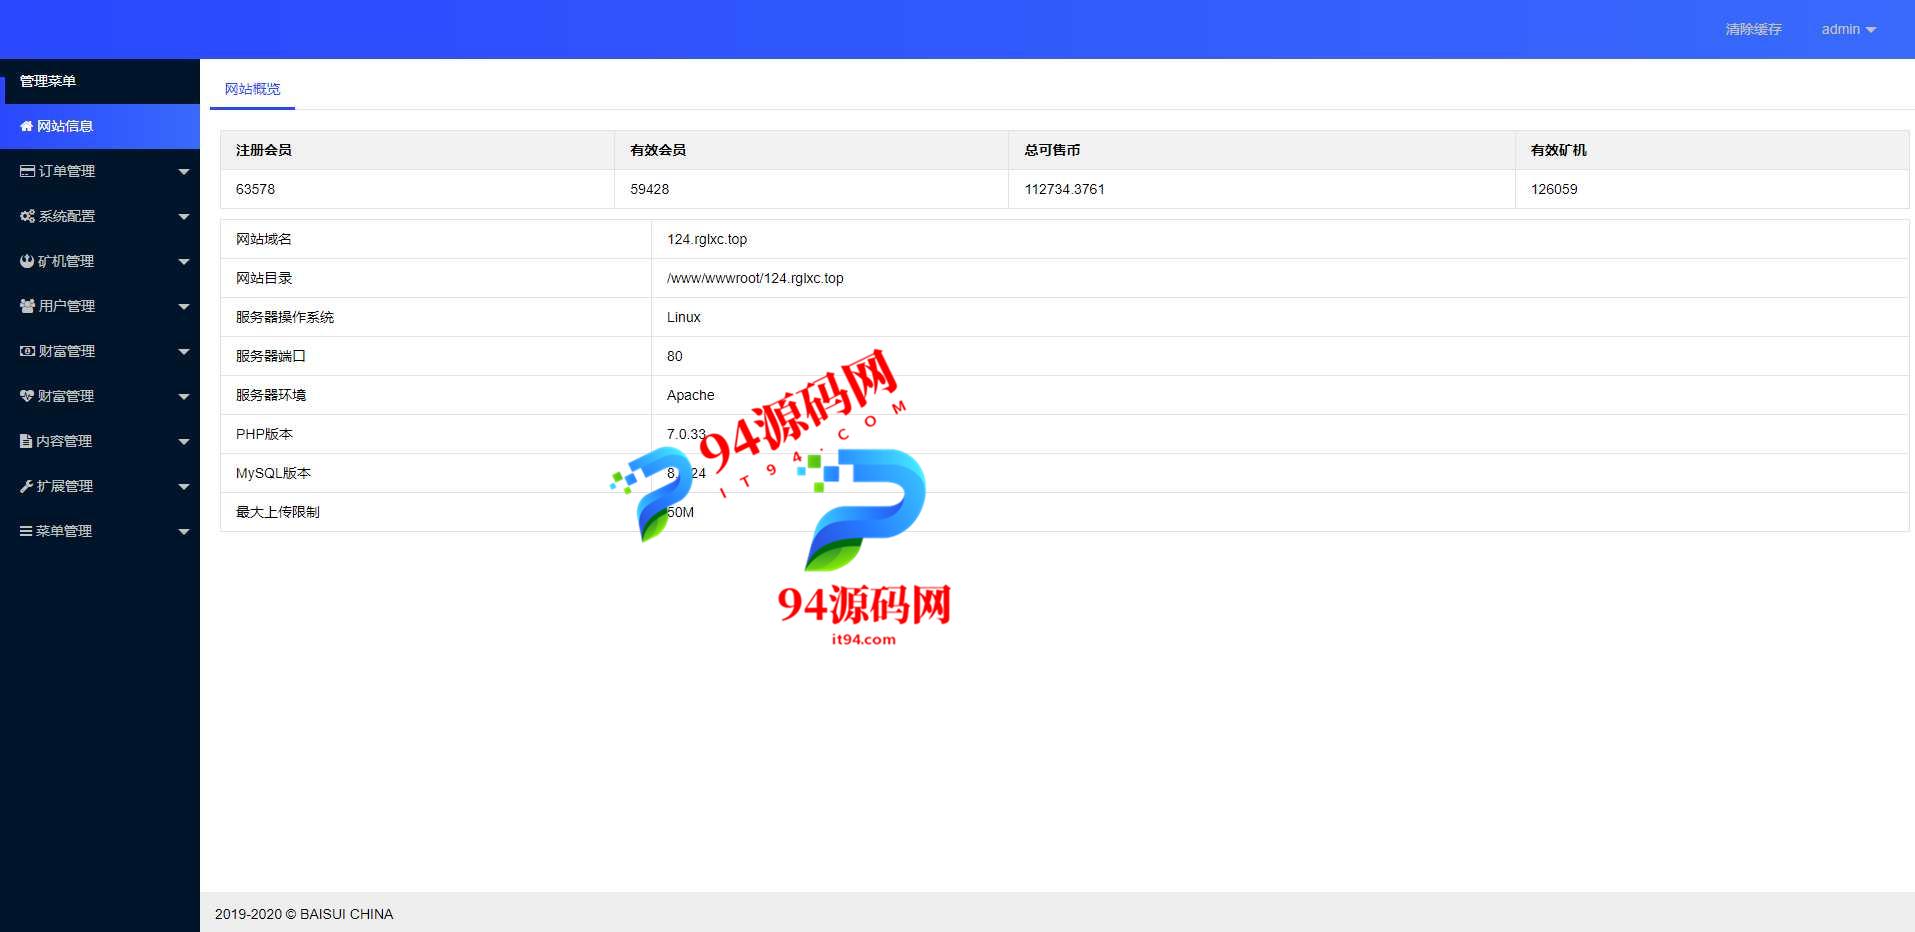Viewport: 1915px width, 932px height.
Task: Expand the arrow of heartbeat 财富管理 item
Action: (x=184, y=397)
